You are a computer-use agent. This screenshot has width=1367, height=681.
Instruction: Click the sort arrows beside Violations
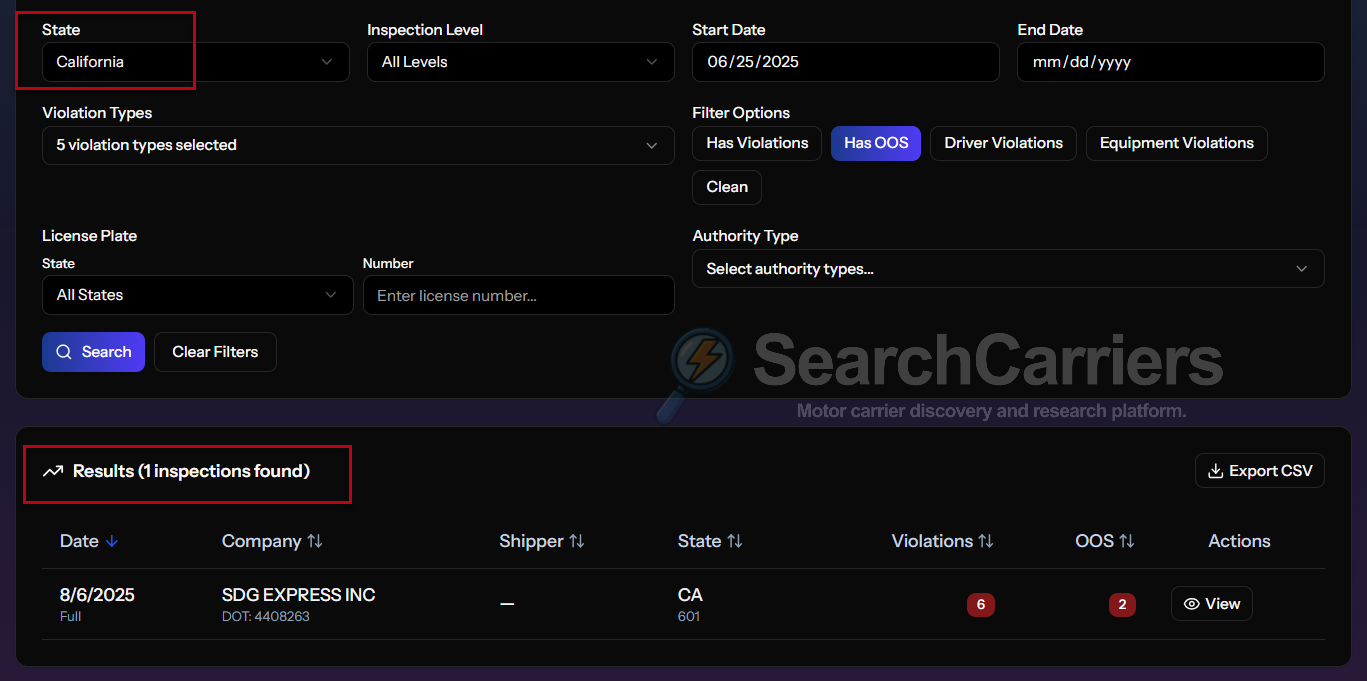[x=986, y=541]
